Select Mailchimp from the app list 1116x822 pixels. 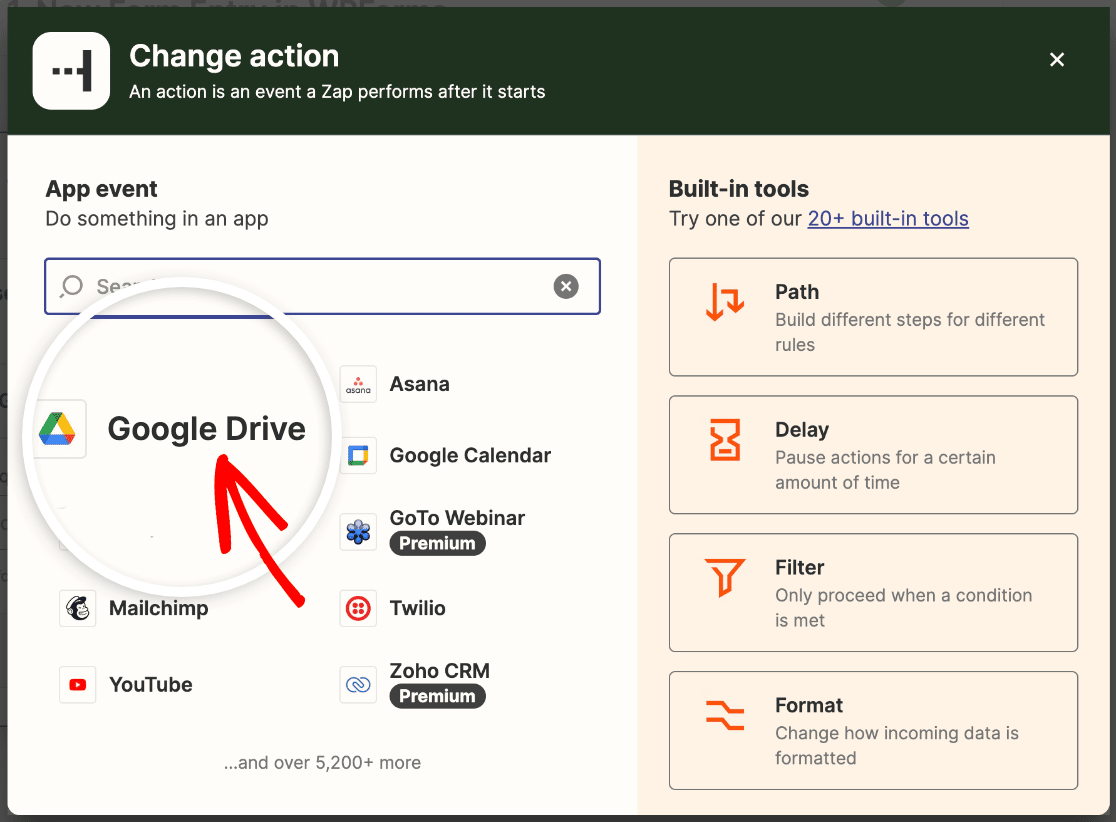(159, 608)
